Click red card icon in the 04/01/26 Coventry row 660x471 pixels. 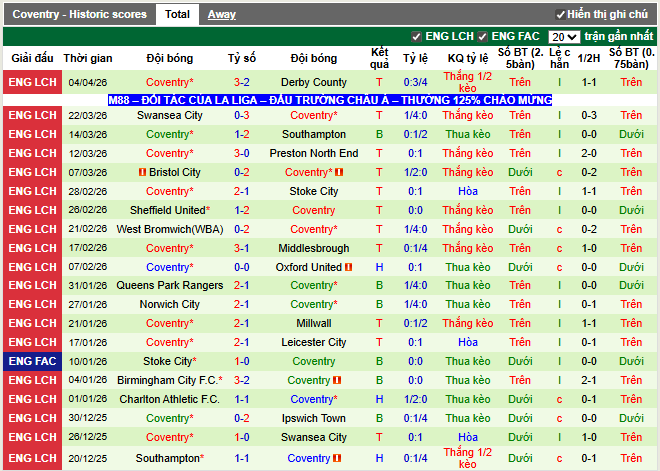pyautogui.click(x=338, y=380)
